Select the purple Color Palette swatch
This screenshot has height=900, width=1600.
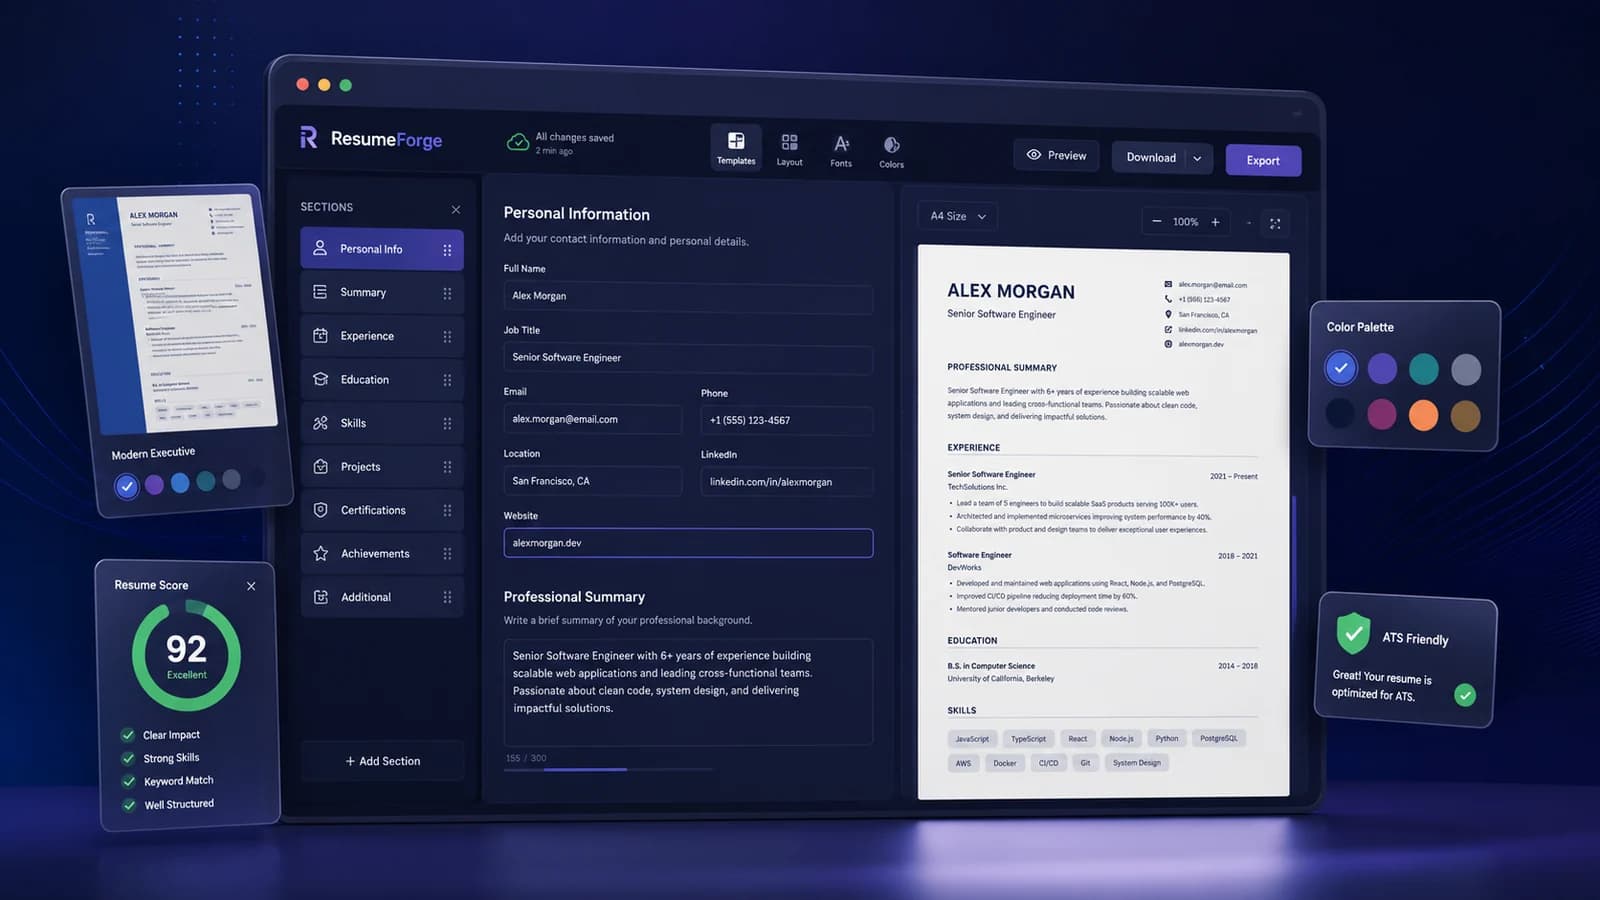[1382, 369]
